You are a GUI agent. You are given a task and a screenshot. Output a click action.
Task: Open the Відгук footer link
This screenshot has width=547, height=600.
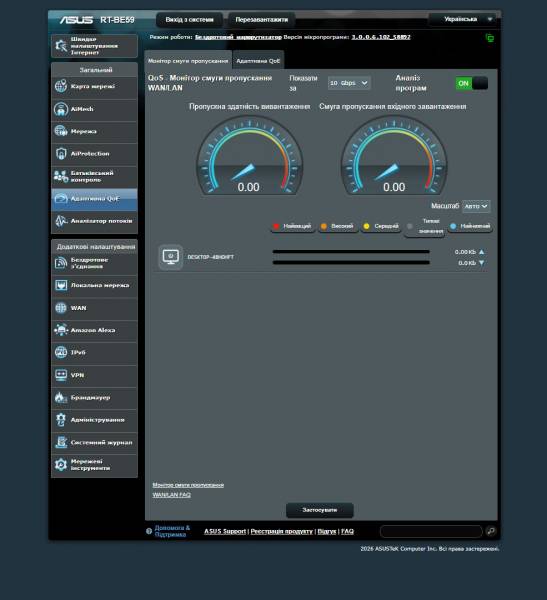tap(327, 531)
